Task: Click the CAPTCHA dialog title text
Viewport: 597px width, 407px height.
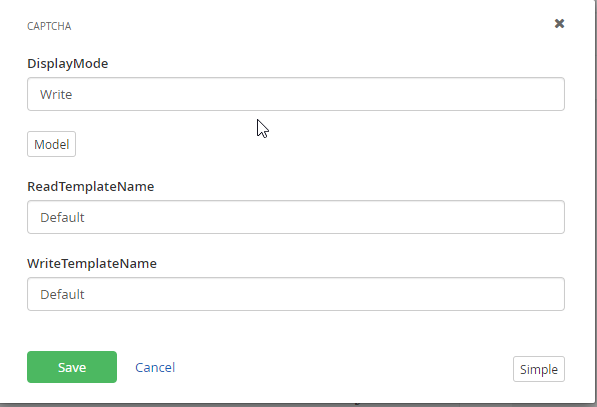Action: 49,26
